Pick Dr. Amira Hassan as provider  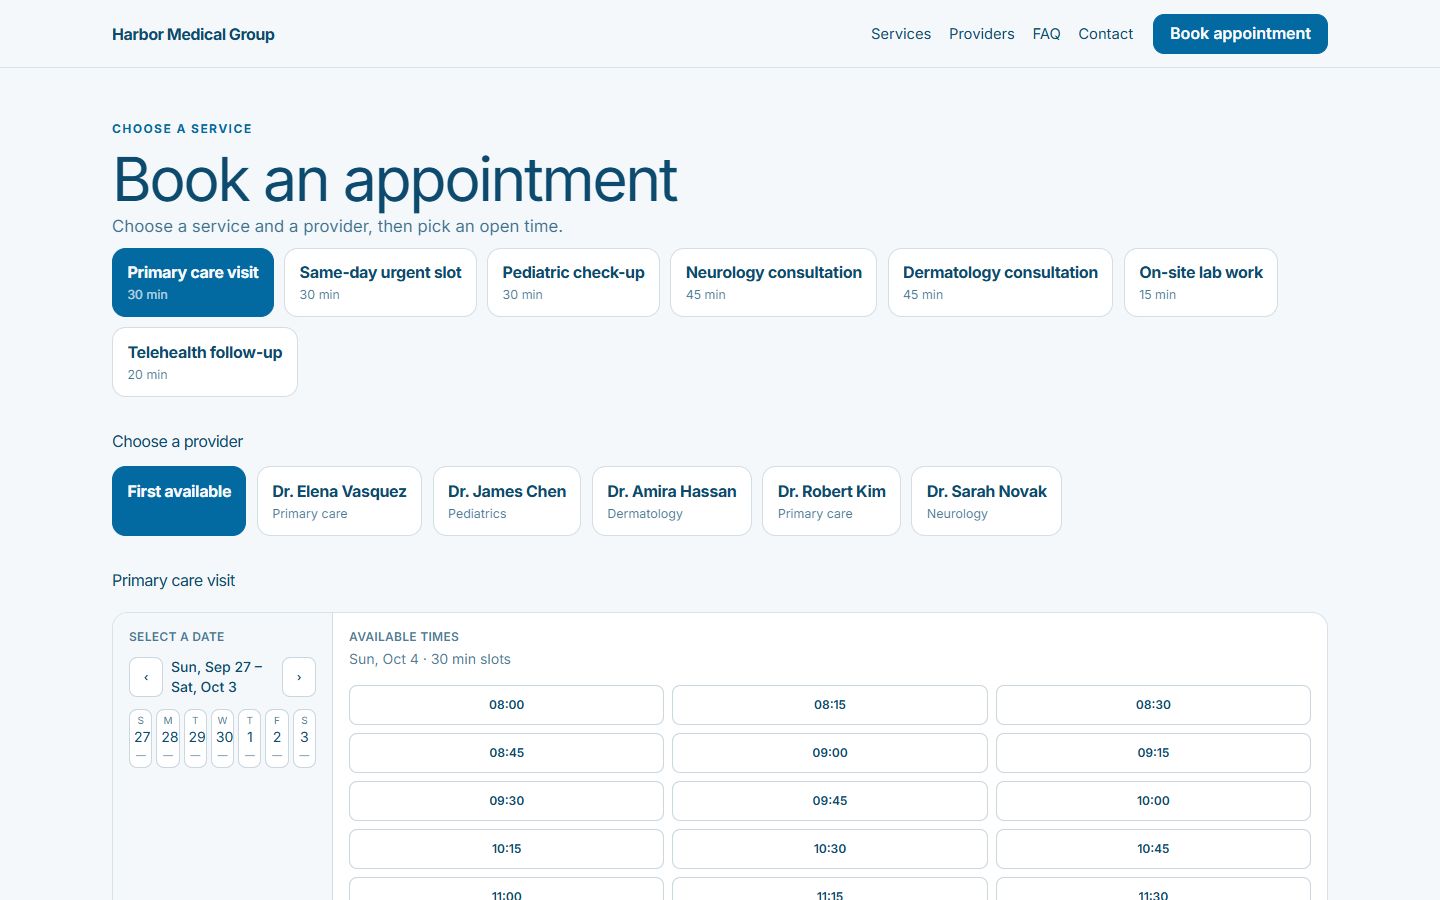coord(672,501)
